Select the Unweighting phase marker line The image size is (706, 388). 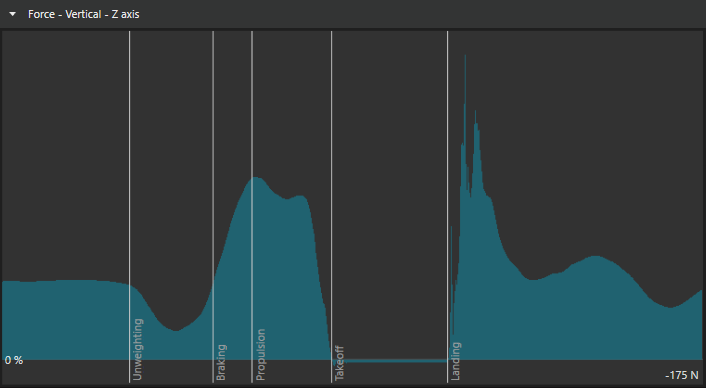coord(130,207)
